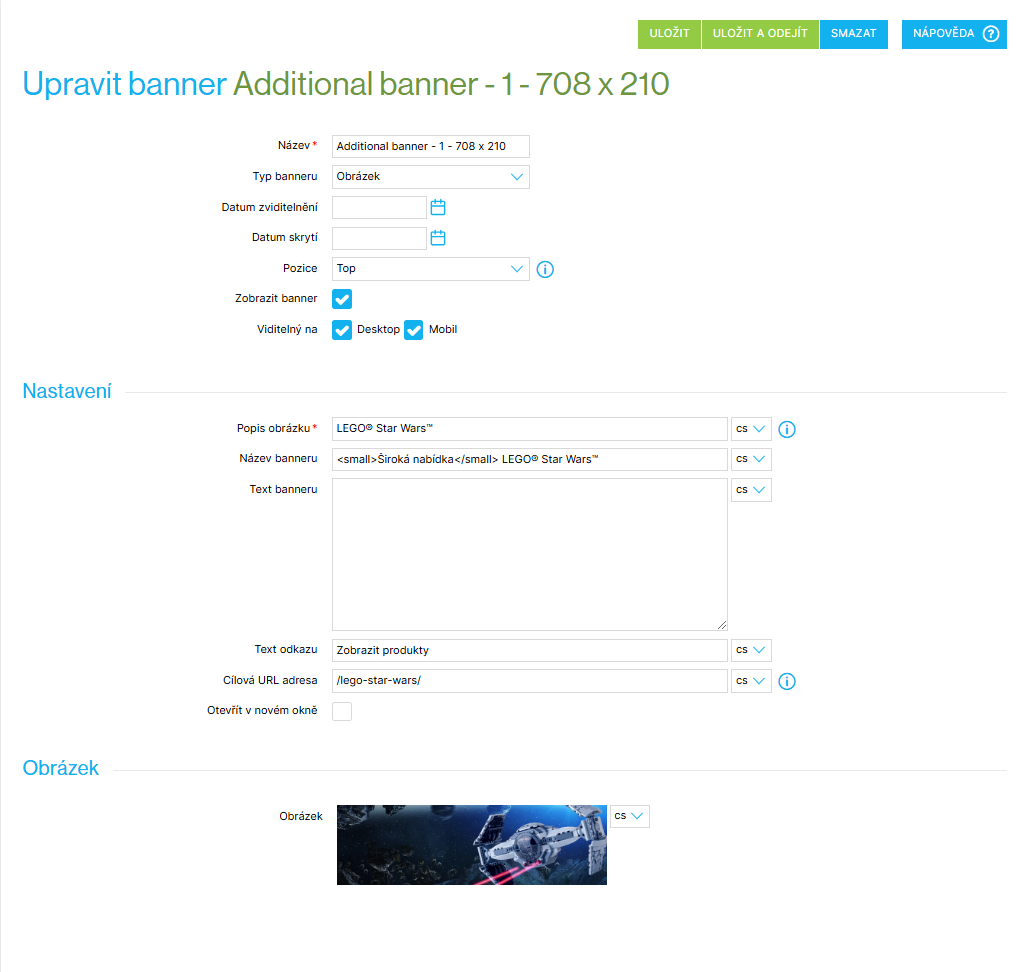Focus the Popis obrázku text field
Viewport: 1025px width, 972px height.
click(529, 429)
